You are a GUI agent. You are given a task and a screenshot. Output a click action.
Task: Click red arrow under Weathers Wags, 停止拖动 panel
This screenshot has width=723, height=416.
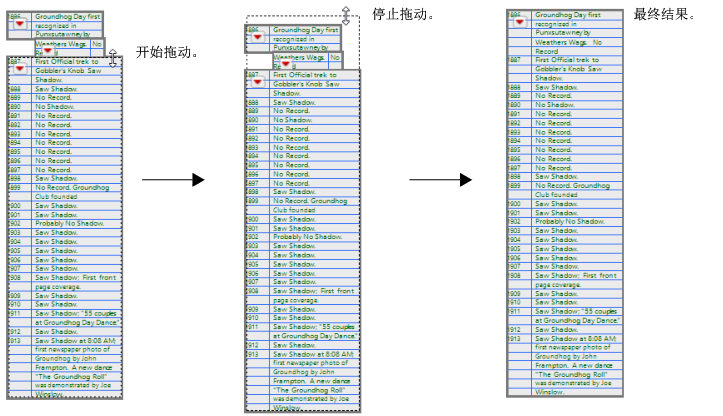click(x=285, y=64)
